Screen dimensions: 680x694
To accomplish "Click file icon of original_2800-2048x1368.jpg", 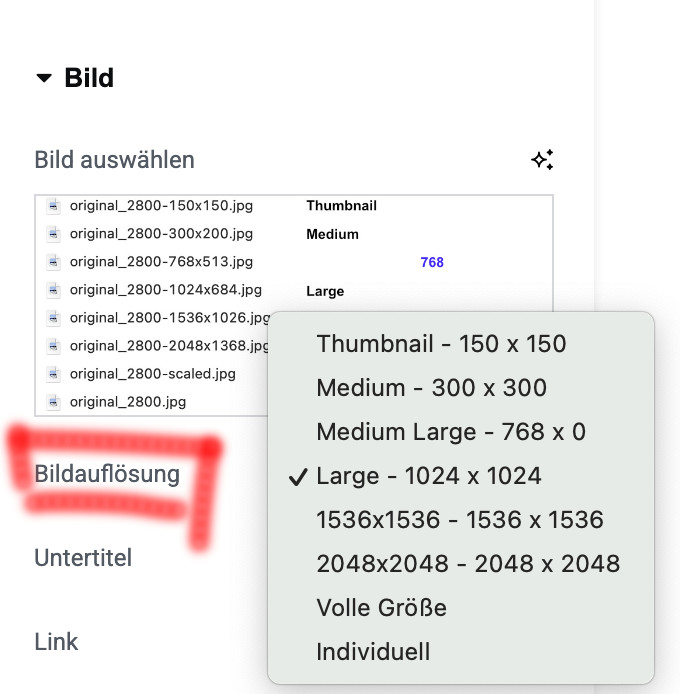I will tap(54, 346).
